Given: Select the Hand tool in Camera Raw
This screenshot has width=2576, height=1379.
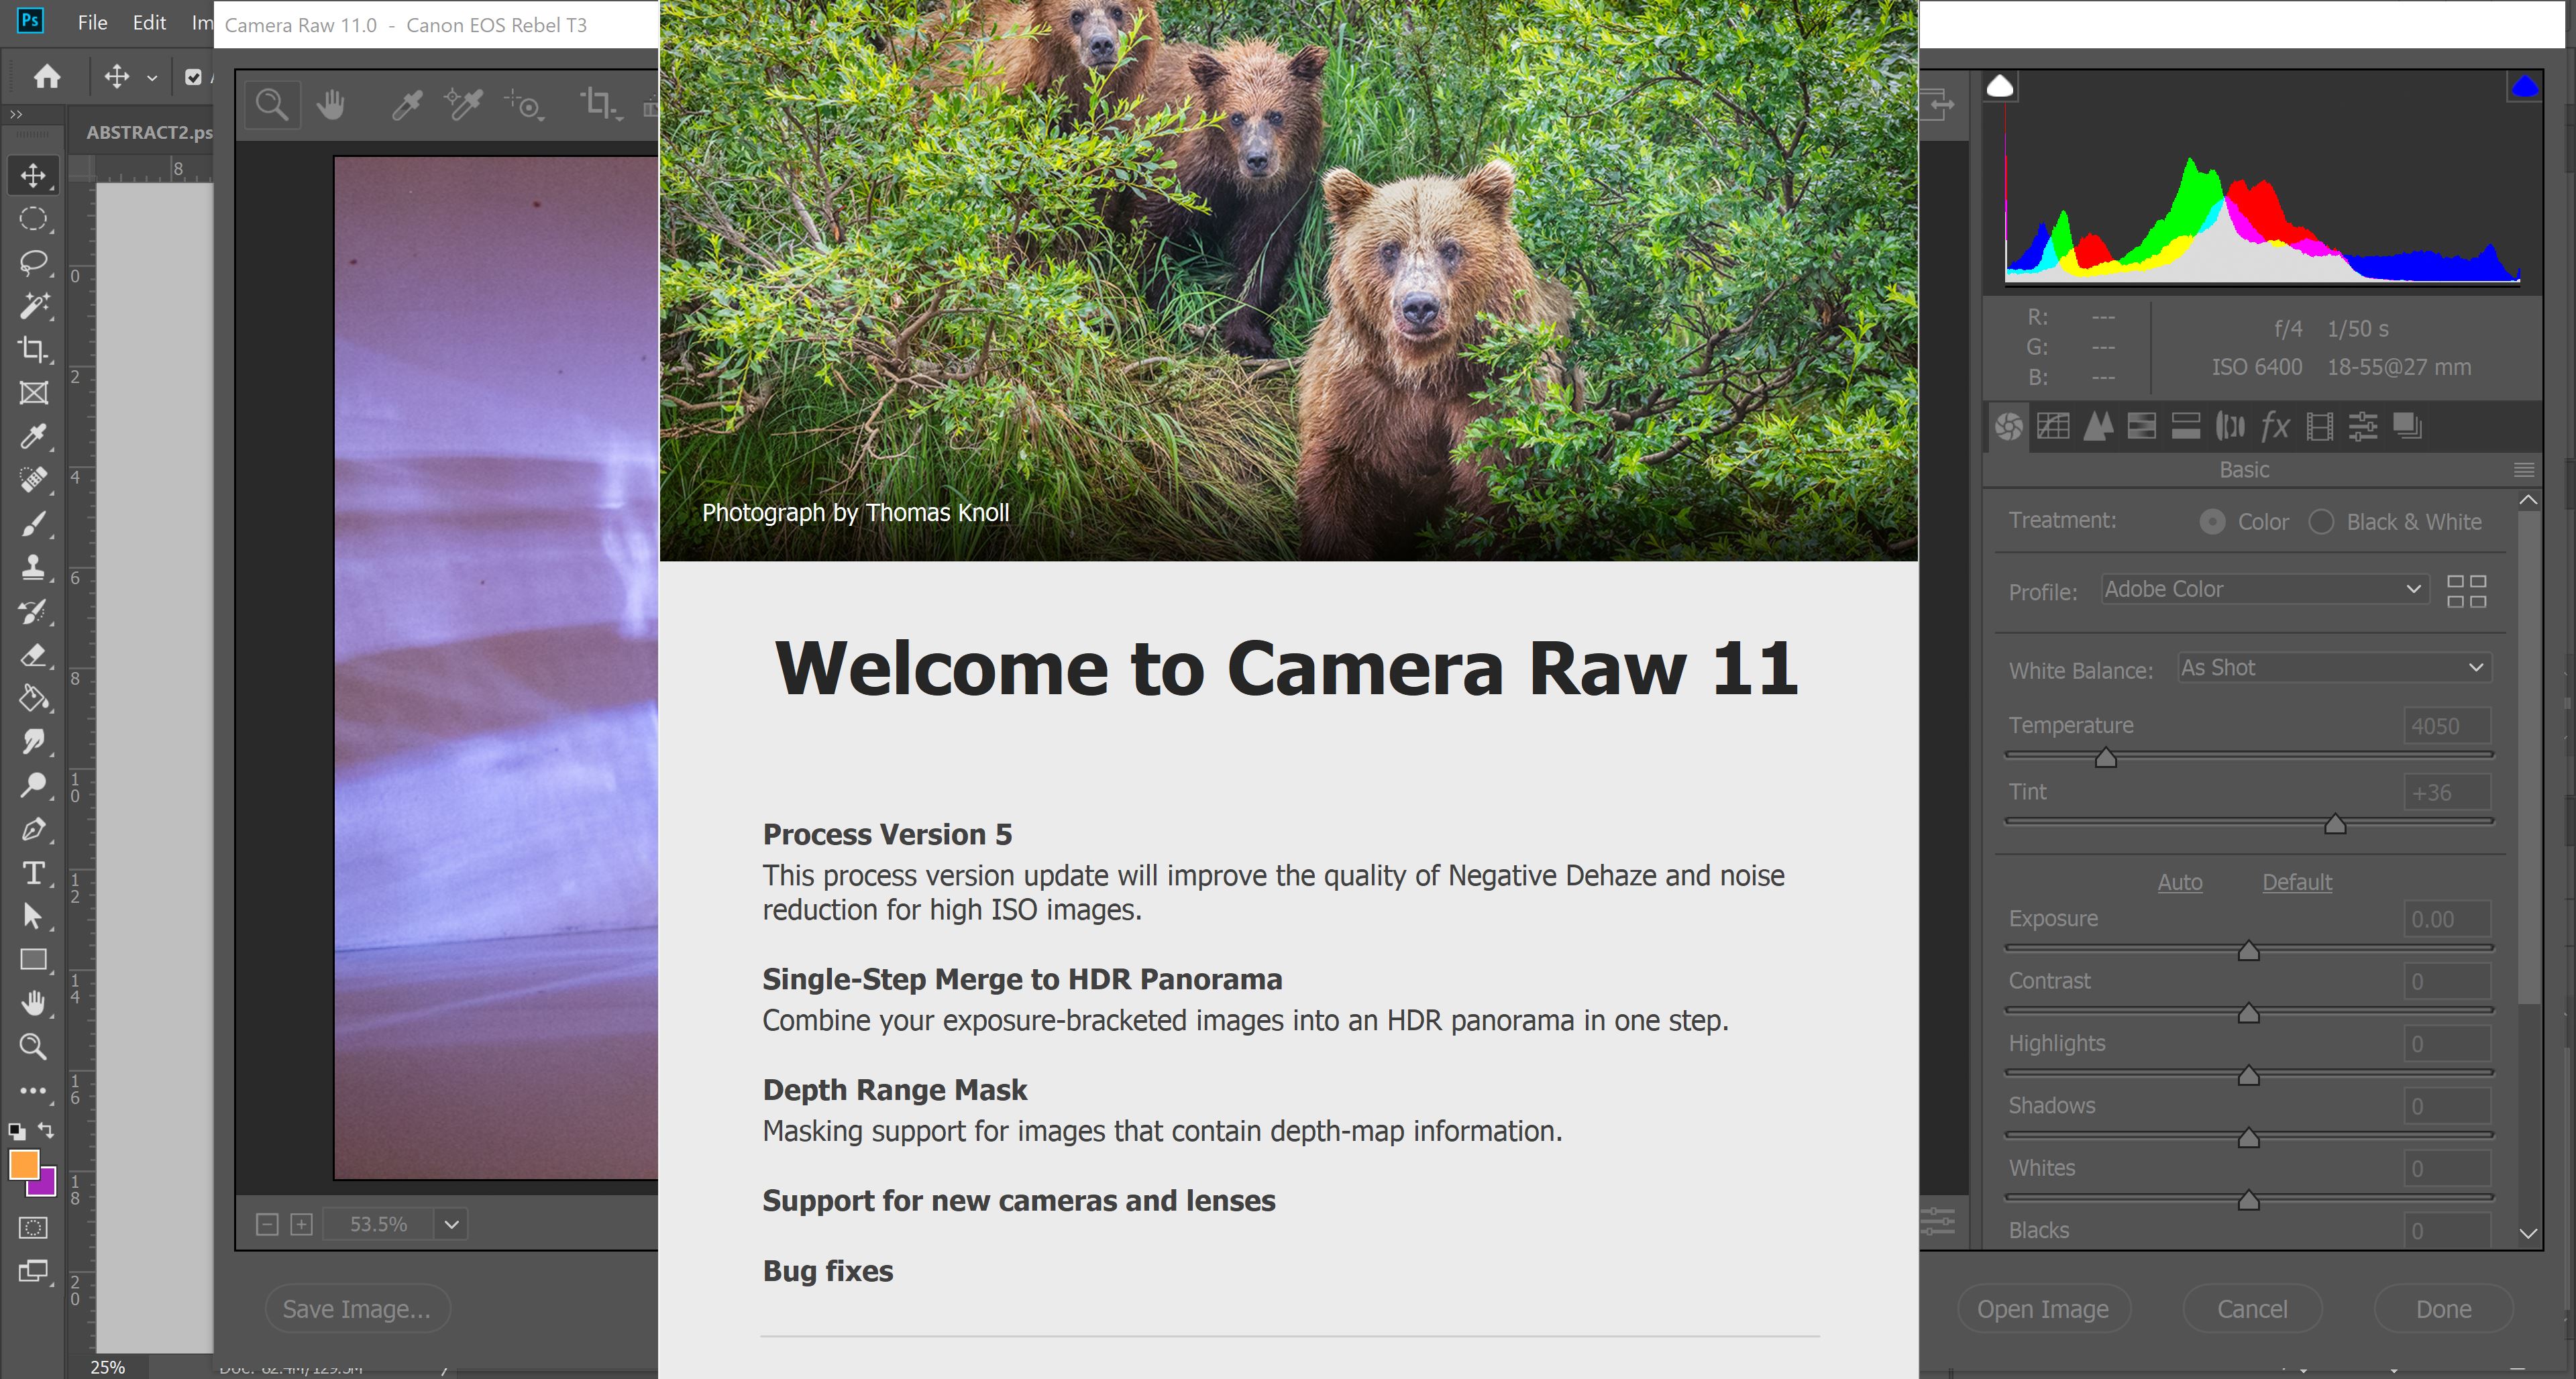Looking at the screenshot, I should point(334,104).
